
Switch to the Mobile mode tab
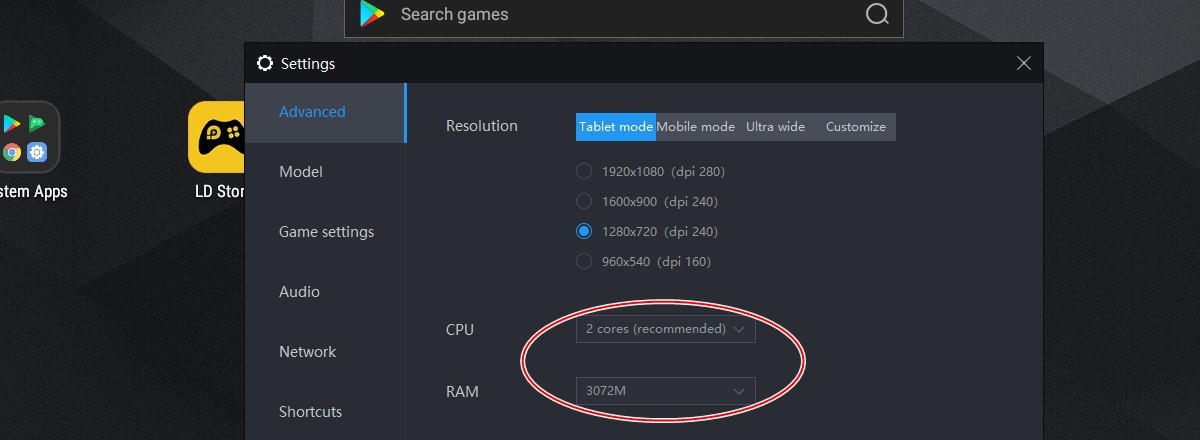[696, 127]
